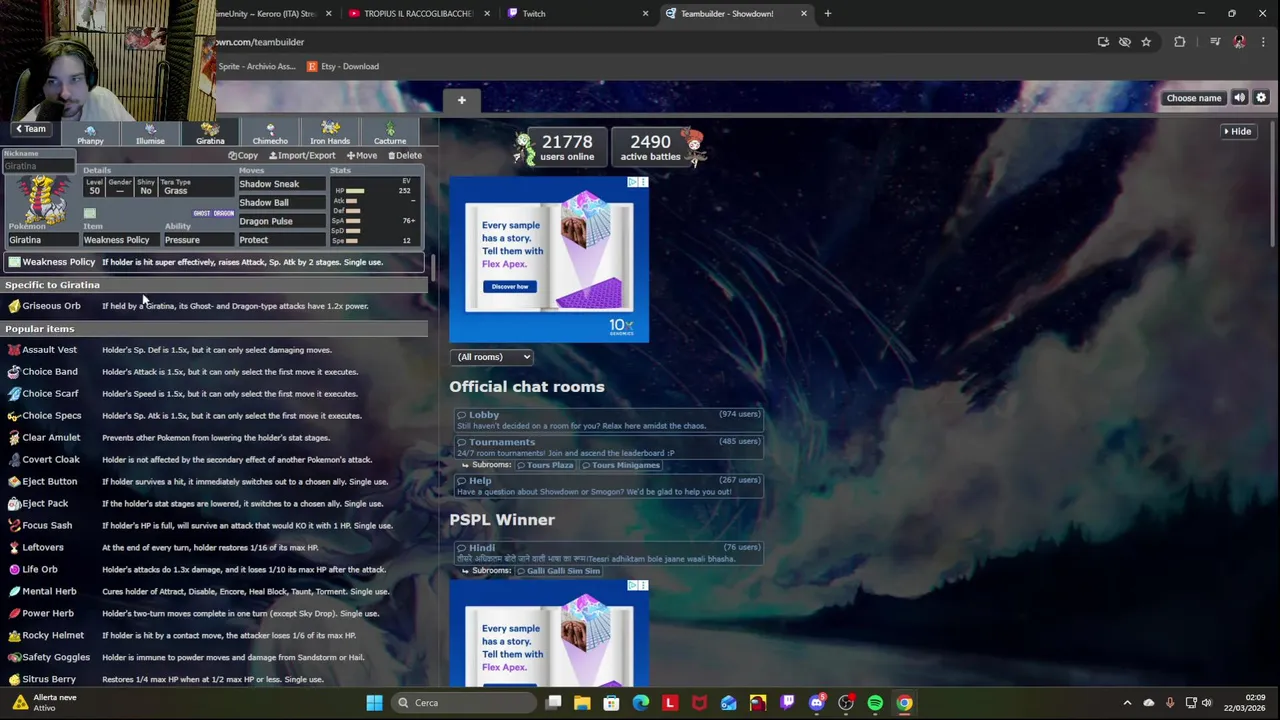Click the Covert Cloak item icon
Image resolution: width=1280 pixels, height=720 pixels.
[x=13, y=460]
